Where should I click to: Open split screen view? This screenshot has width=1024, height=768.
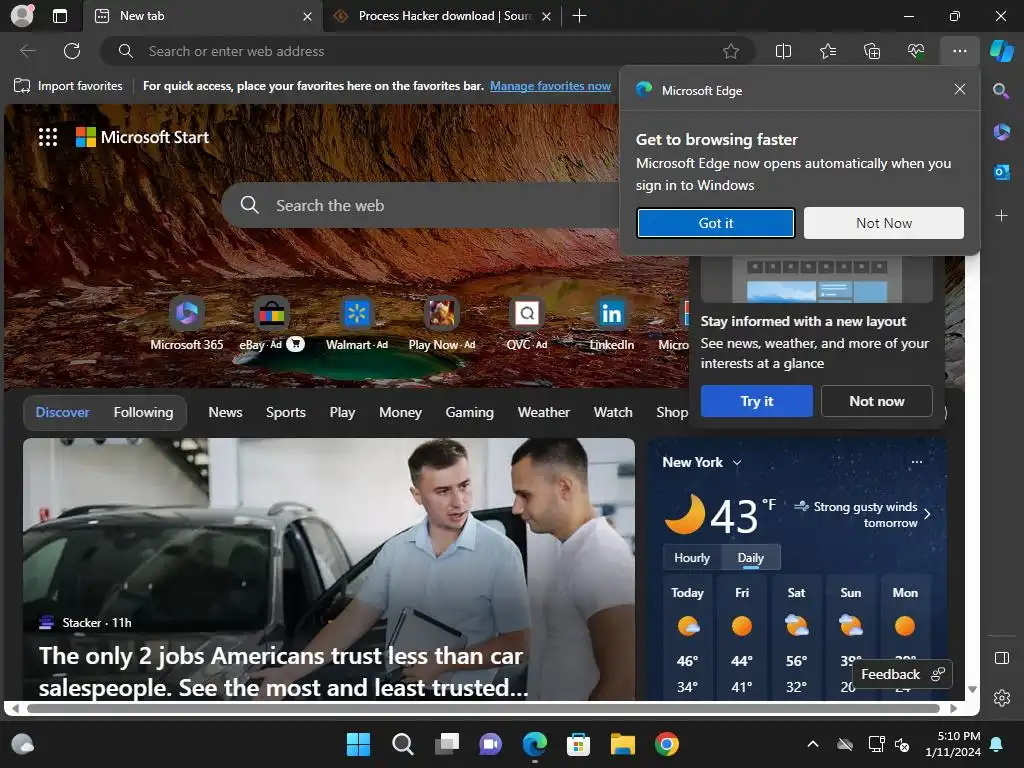[x=783, y=51]
